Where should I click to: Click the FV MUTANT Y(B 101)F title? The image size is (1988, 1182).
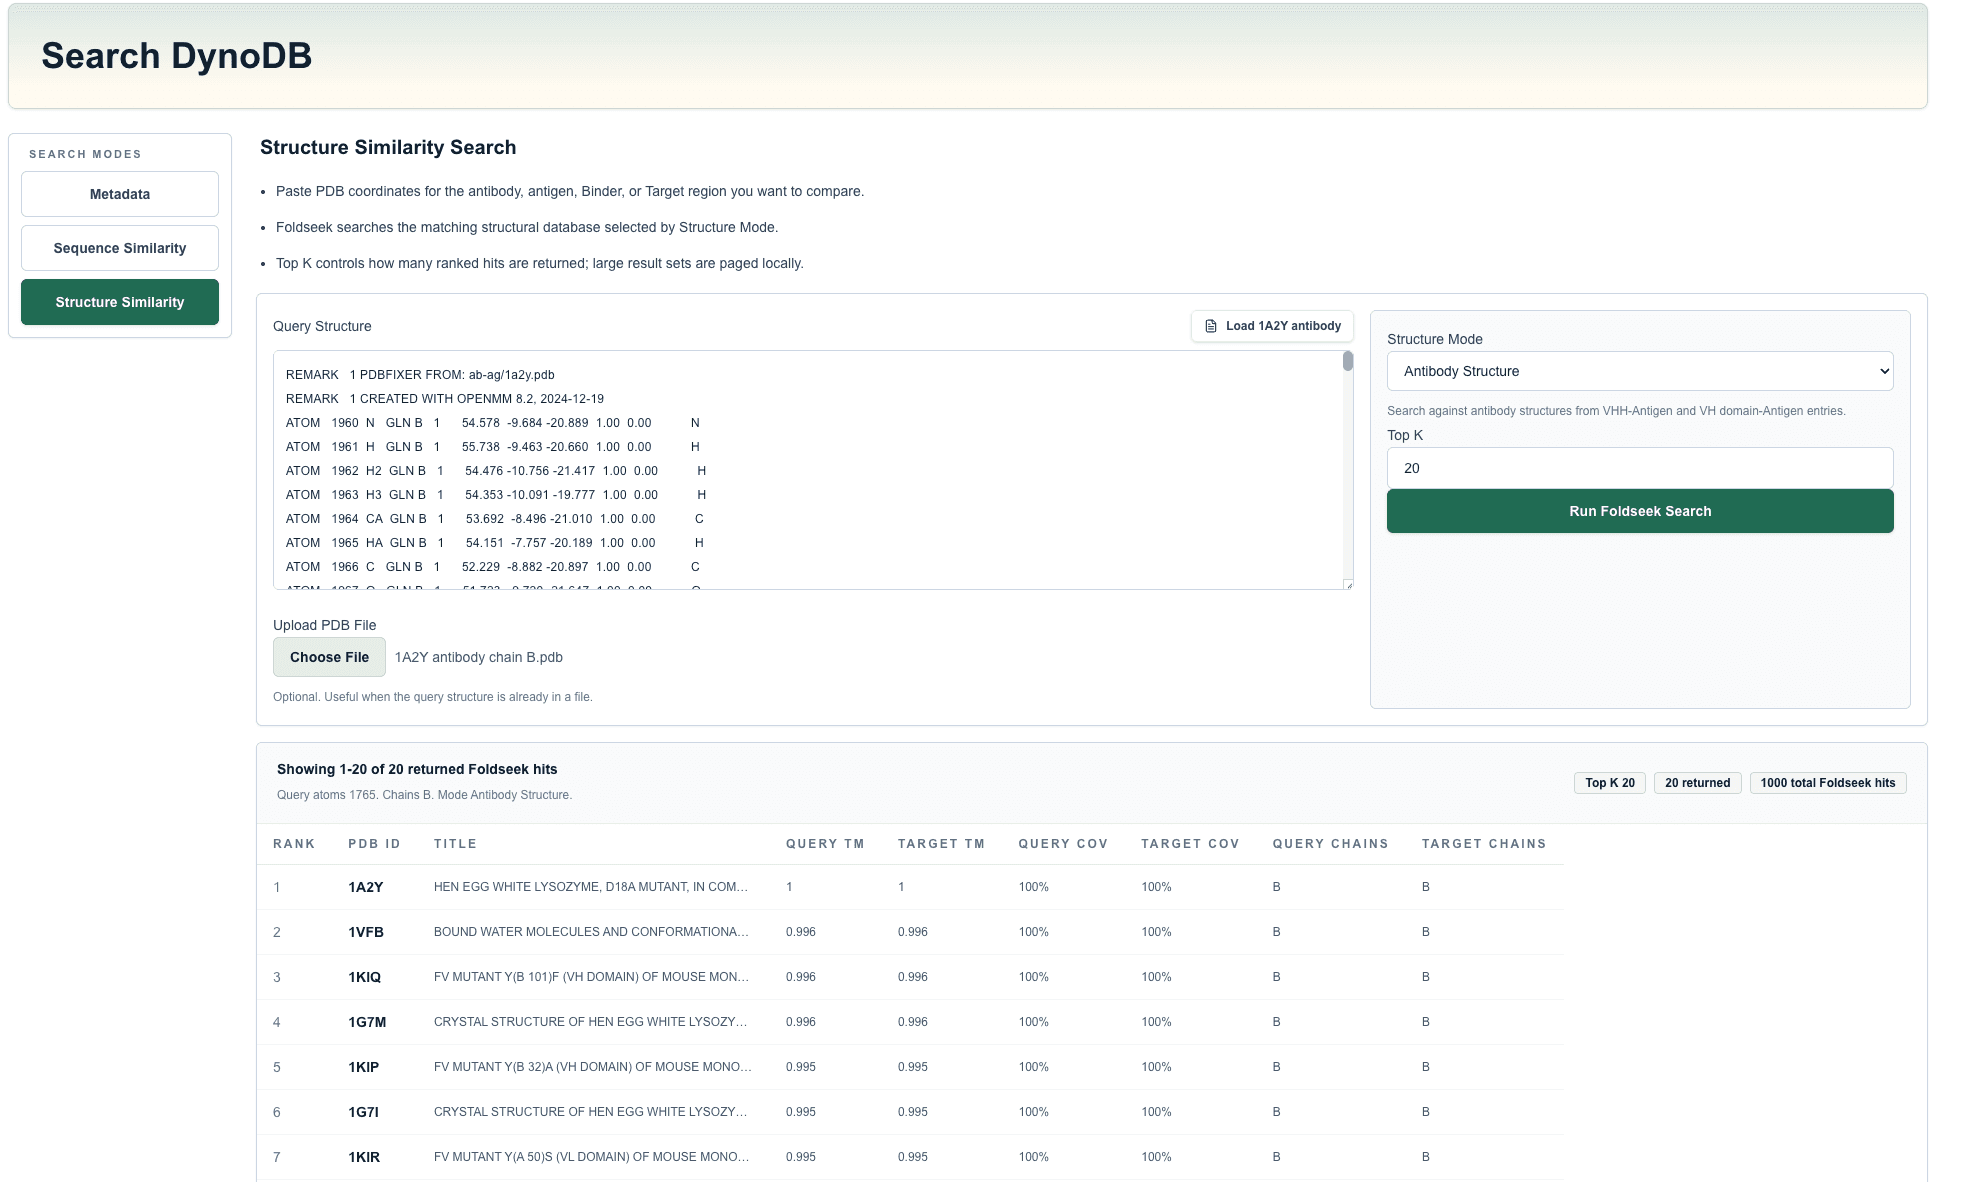[591, 977]
